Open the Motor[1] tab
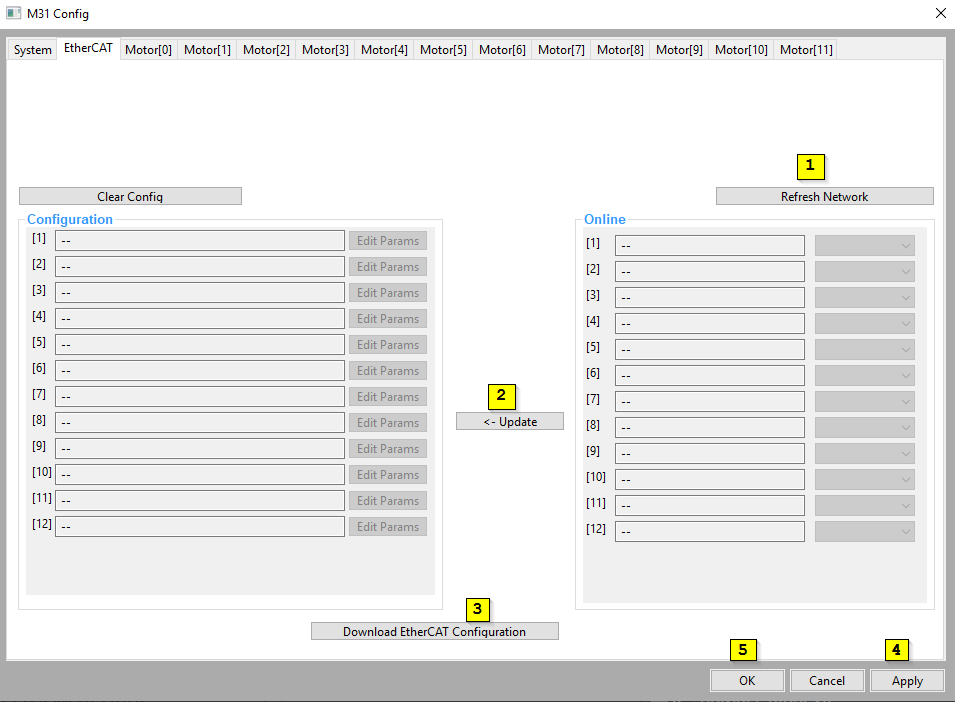955x702 pixels. 208,49
